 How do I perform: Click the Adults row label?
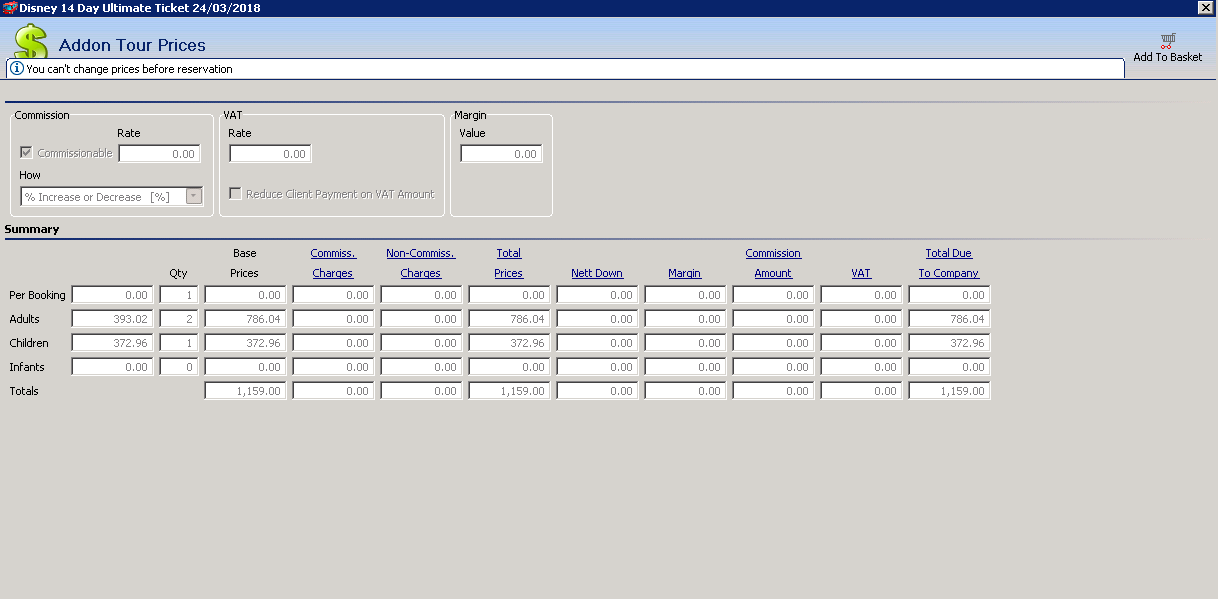[24, 319]
